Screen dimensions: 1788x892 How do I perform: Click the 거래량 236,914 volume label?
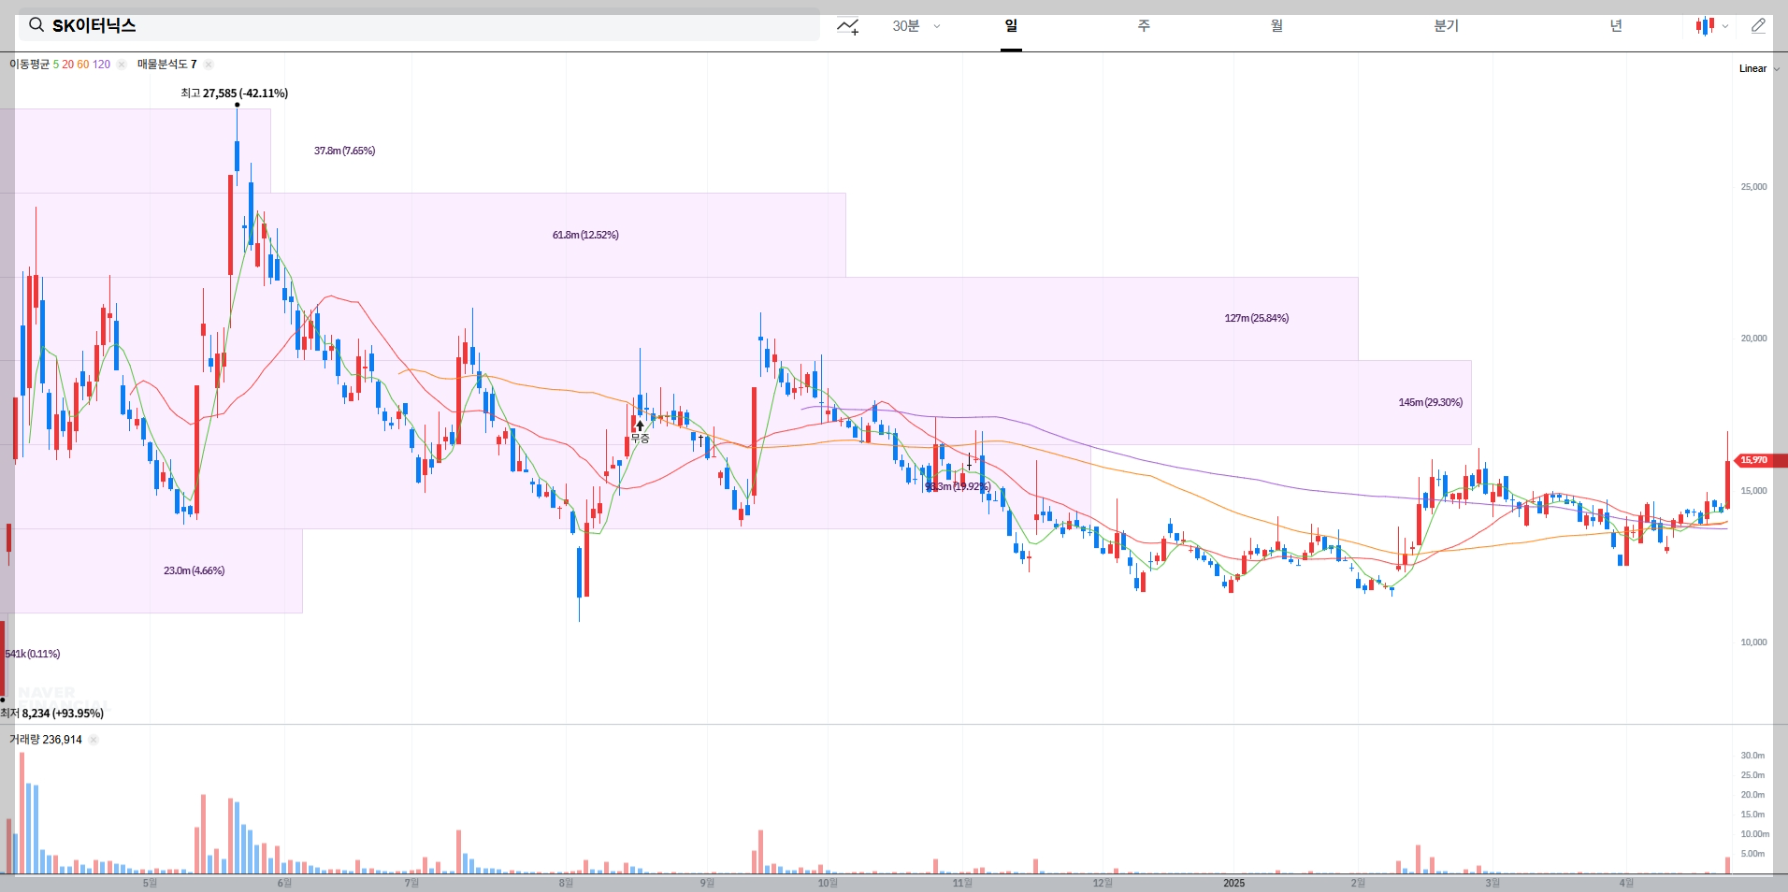click(x=46, y=740)
